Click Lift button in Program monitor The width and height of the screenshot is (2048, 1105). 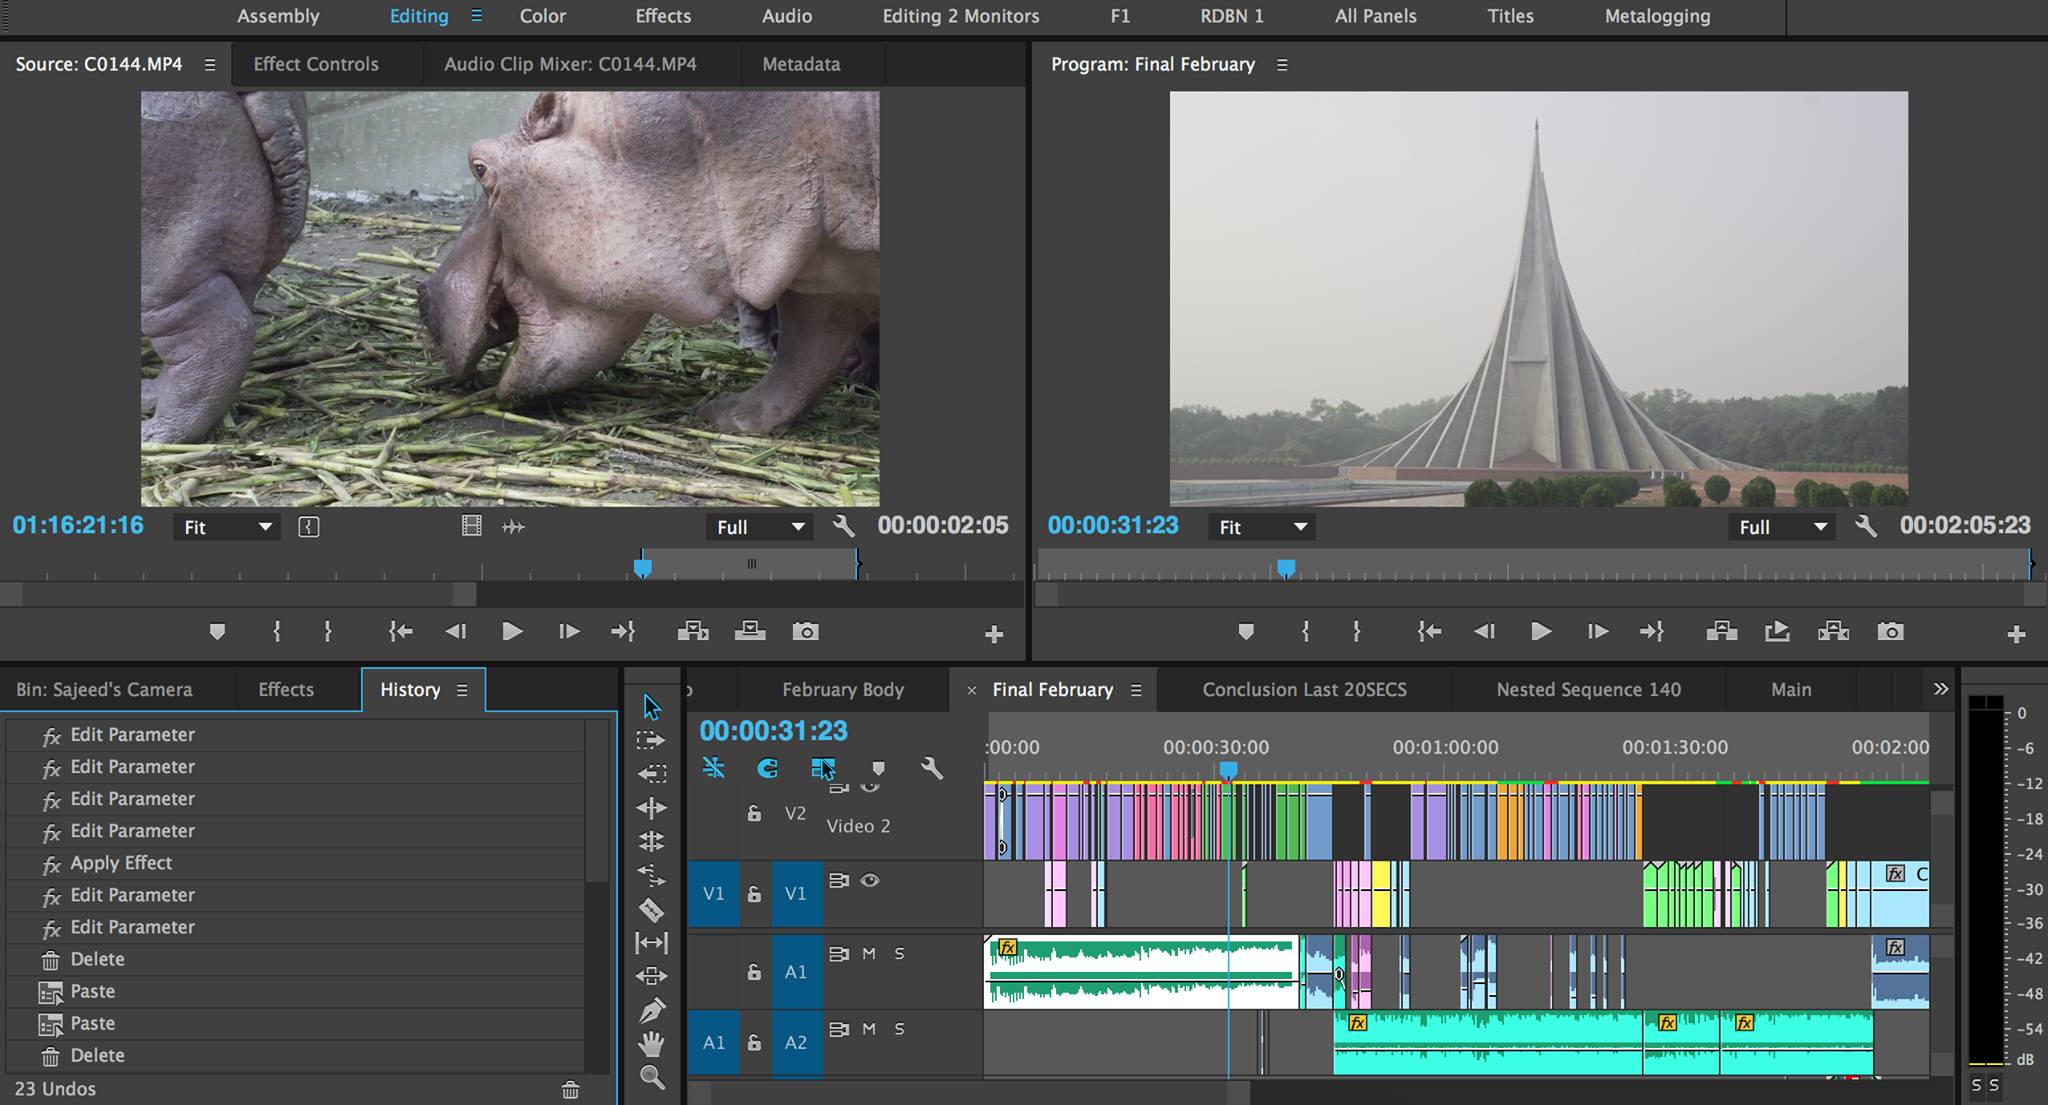[x=1721, y=631]
